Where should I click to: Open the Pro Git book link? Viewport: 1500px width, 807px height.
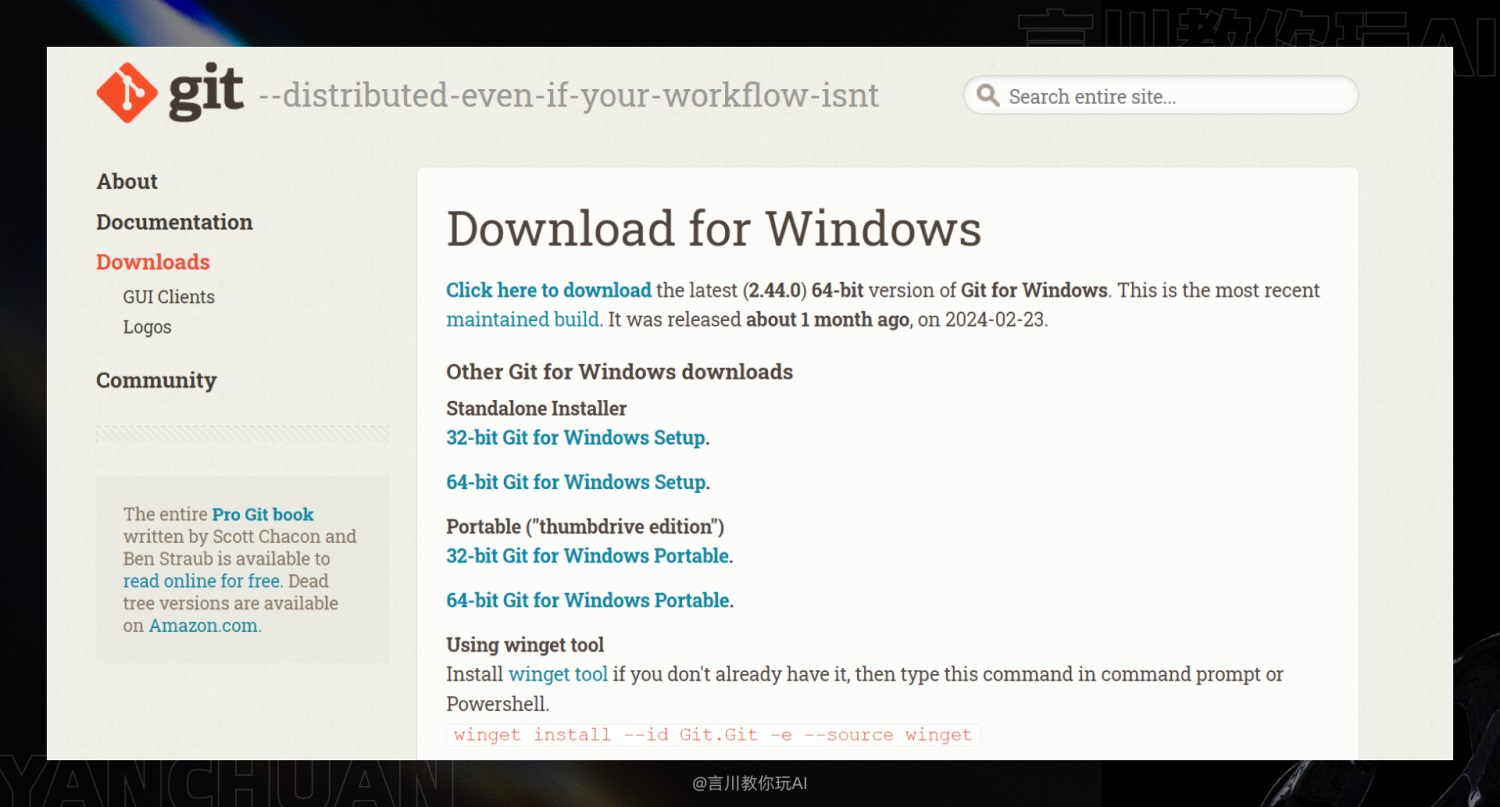click(263, 514)
